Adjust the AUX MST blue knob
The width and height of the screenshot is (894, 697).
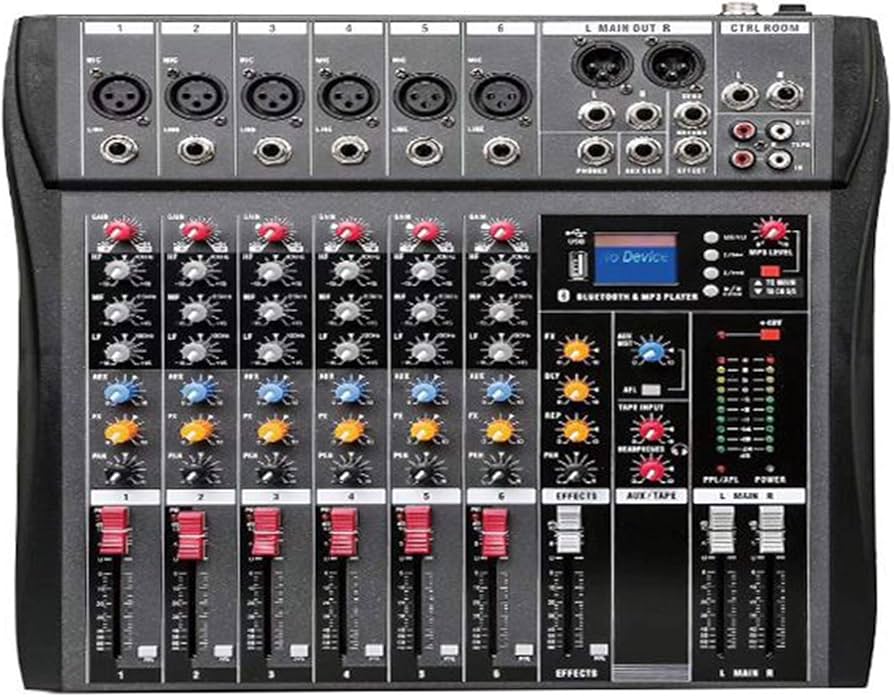(x=649, y=350)
